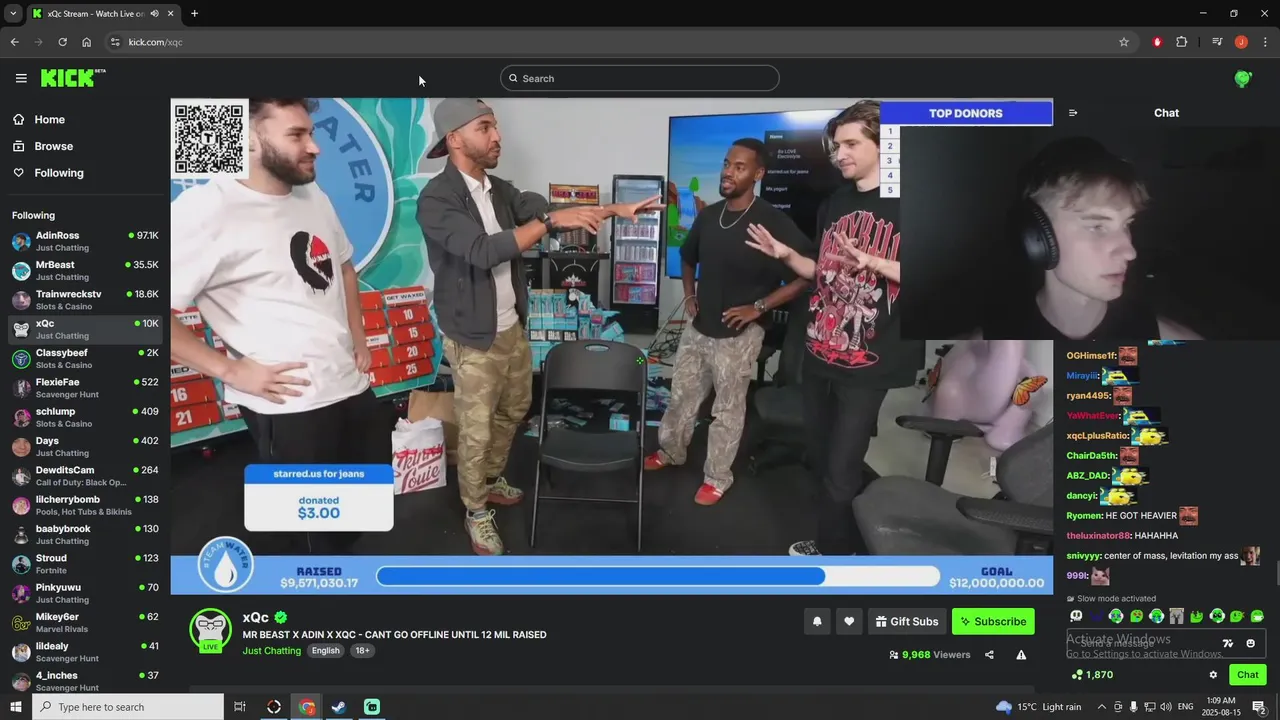Open the emoji picker in chat box
The width and height of the screenshot is (1280, 720).
1250,644
